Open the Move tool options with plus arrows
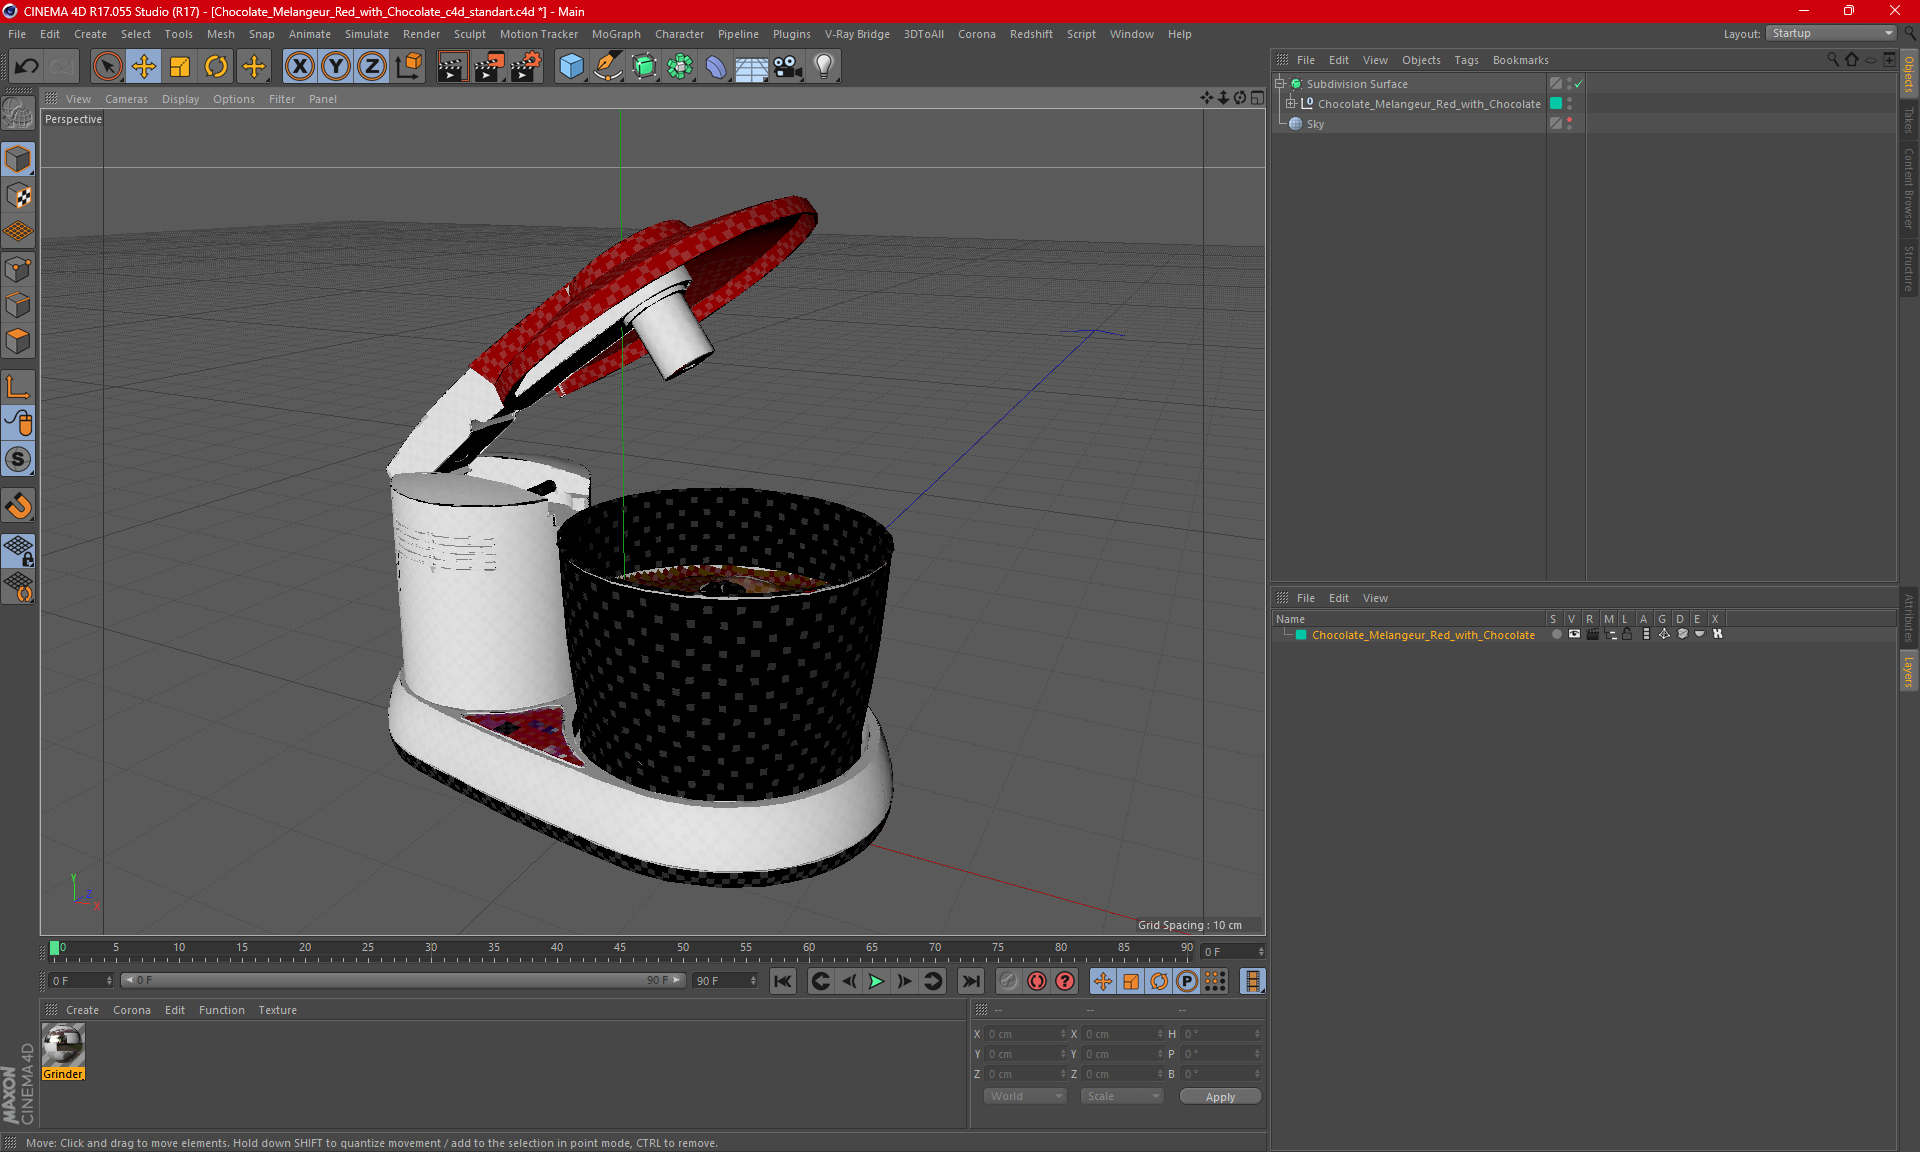Viewport: 1920px width, 1152px height. 254,67
